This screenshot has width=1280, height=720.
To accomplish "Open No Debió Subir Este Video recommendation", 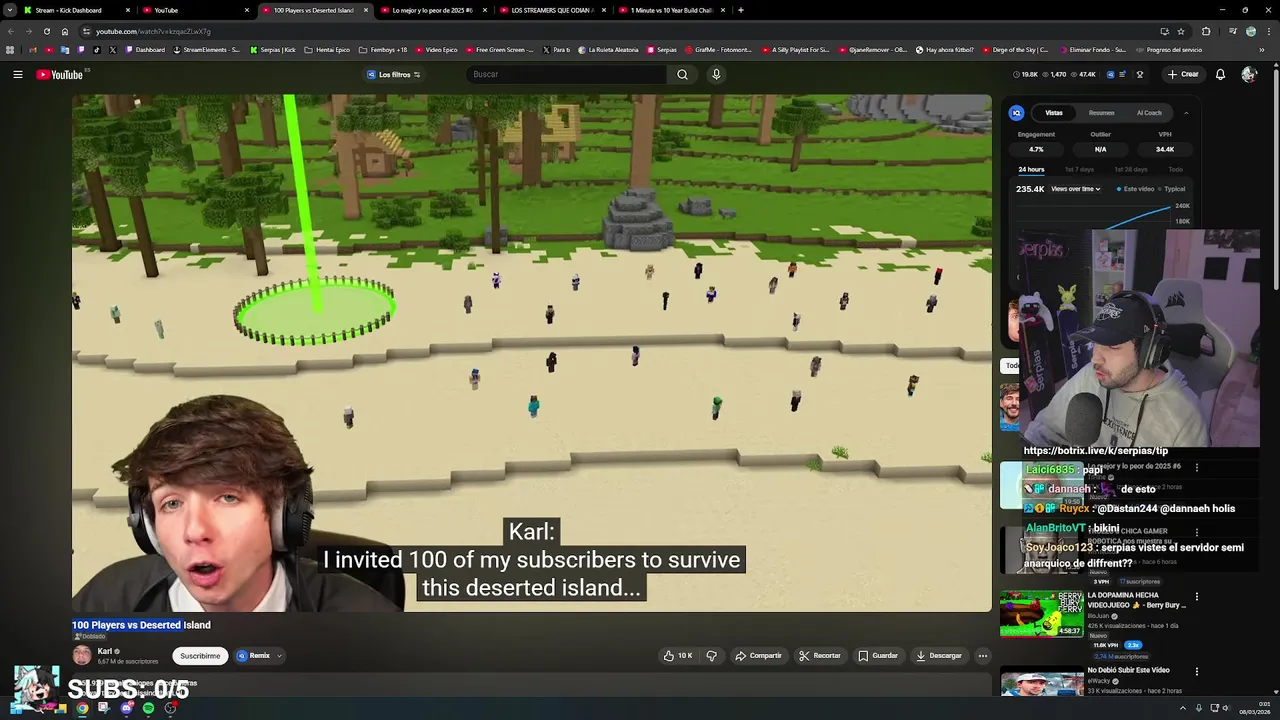I will (1128, 670).
